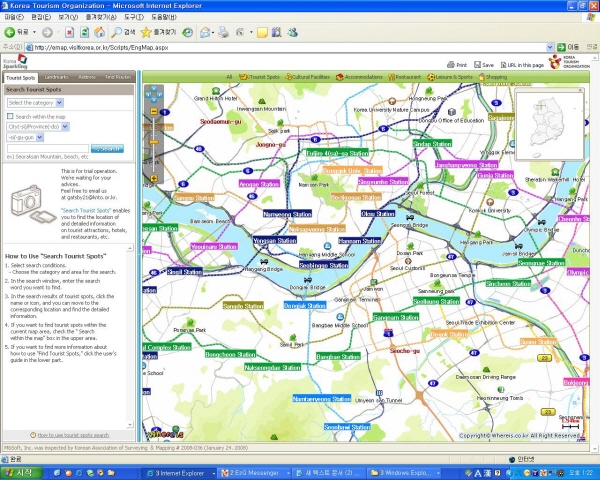Click the Save icon above the map
600x480 pixels.
pos(477,64)
